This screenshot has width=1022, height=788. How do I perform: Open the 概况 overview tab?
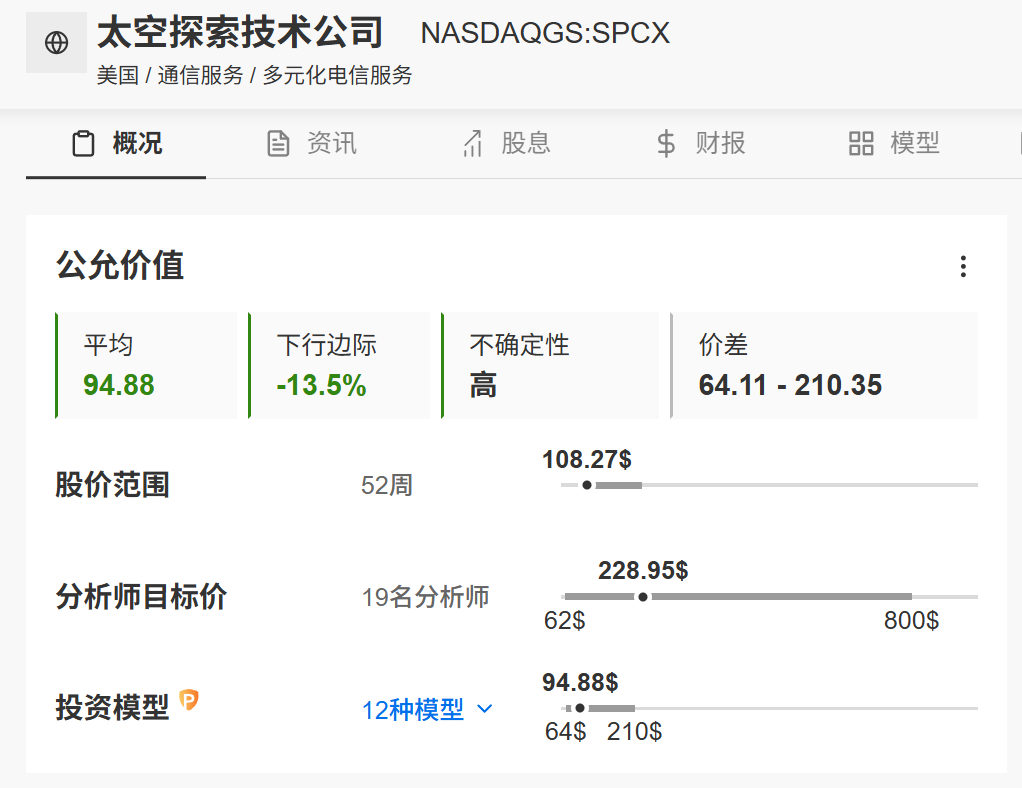pyautogui.click(x=116, y=143)
